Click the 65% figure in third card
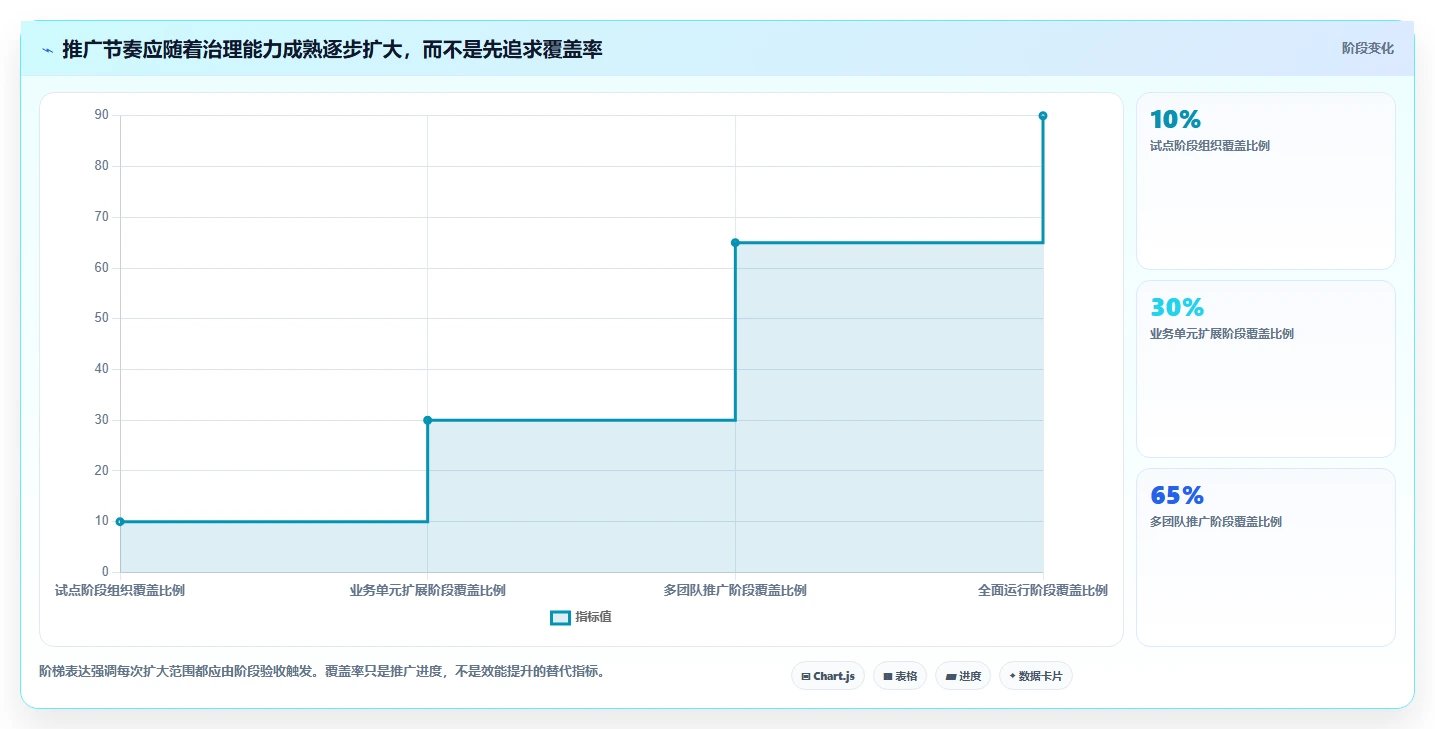 pos(1177,495)
